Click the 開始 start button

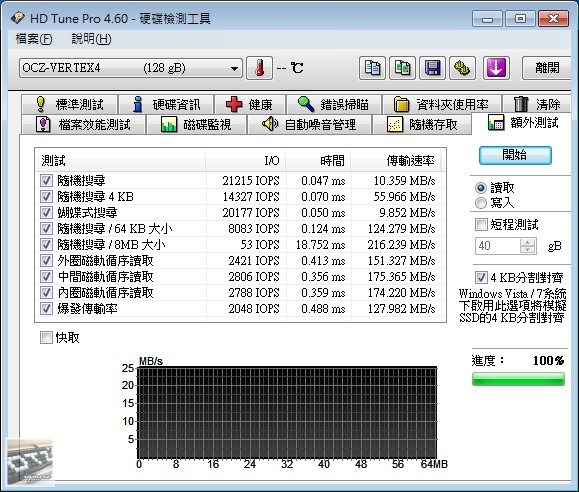click(x=515, y=156)
